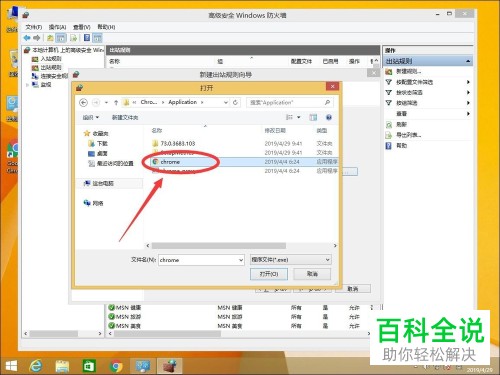Sort files by 类型 (Type) column header
500x375 pixels.
[322, 130]
